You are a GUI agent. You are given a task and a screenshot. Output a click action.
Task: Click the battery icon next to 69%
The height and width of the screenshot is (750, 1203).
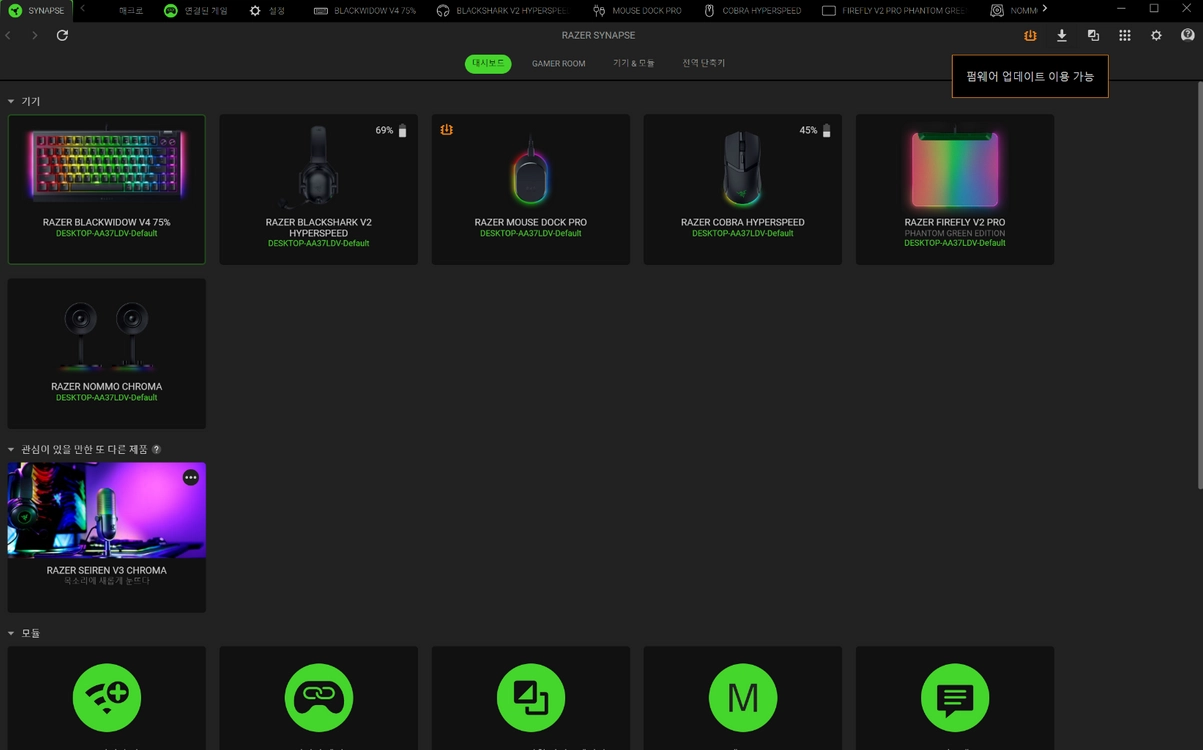click(402, 131)
